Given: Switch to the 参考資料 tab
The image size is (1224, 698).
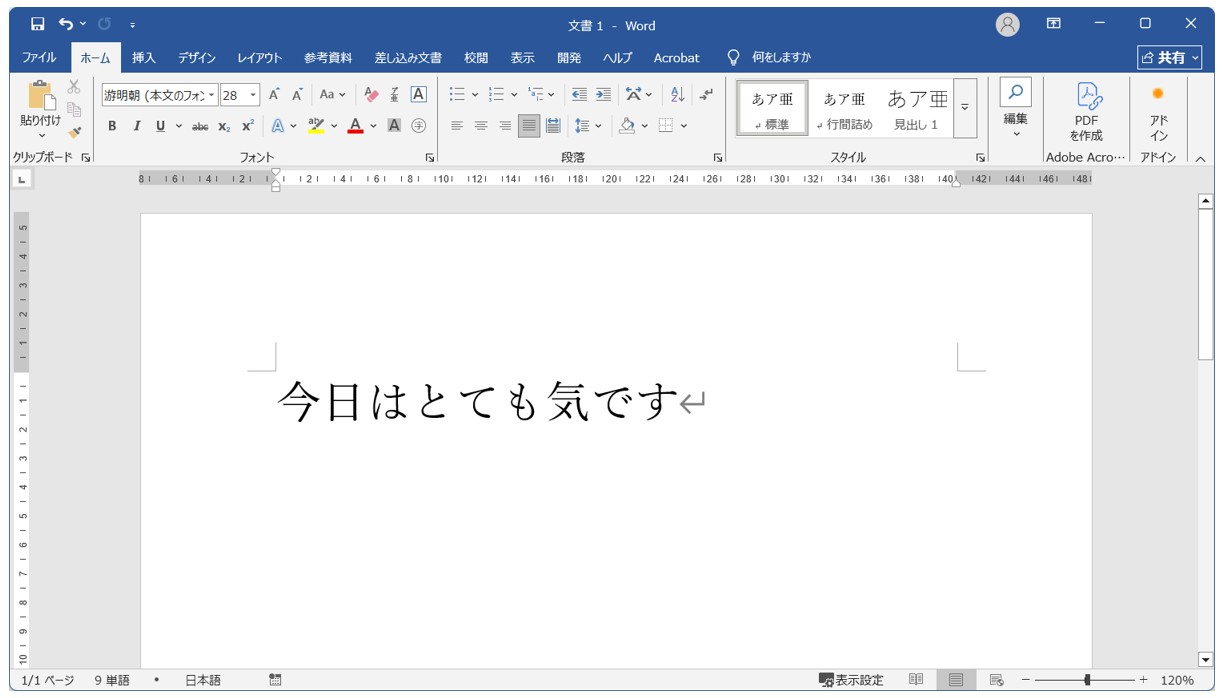Looking at the screenshot, I should (x=328, y=58).
